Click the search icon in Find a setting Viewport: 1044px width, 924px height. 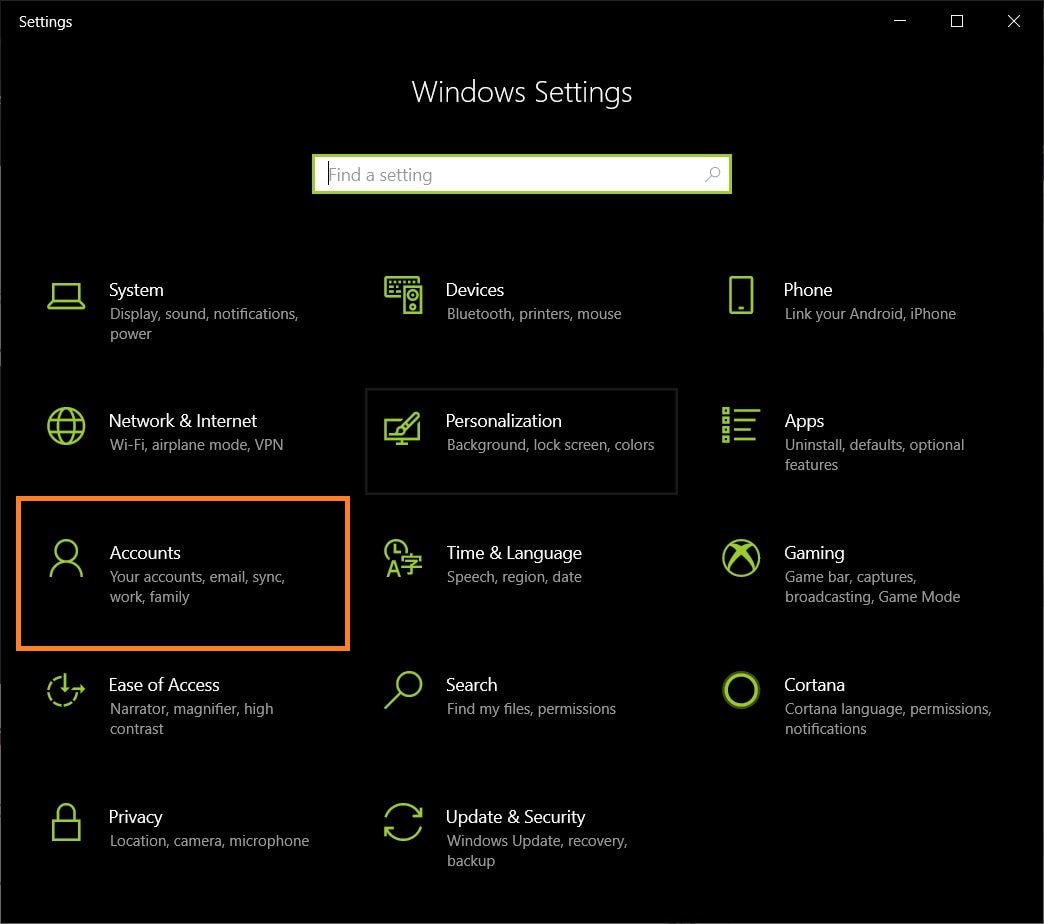[712, 174]
